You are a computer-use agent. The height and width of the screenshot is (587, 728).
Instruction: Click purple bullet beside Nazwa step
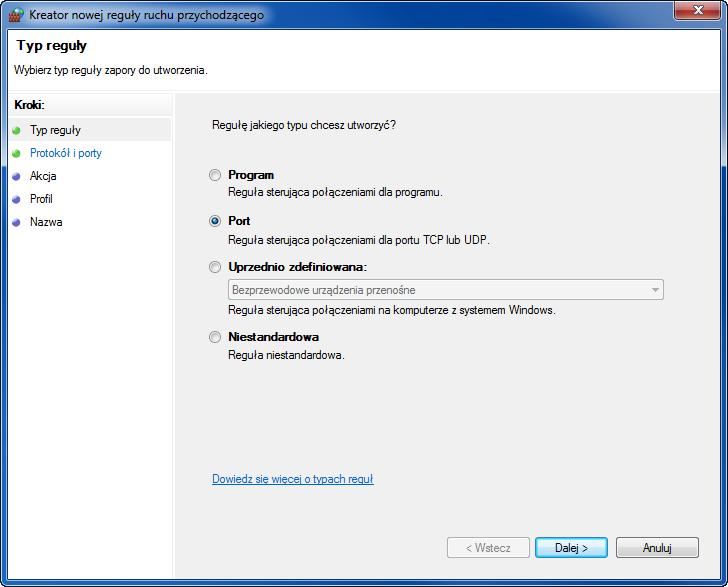[16, 222]
